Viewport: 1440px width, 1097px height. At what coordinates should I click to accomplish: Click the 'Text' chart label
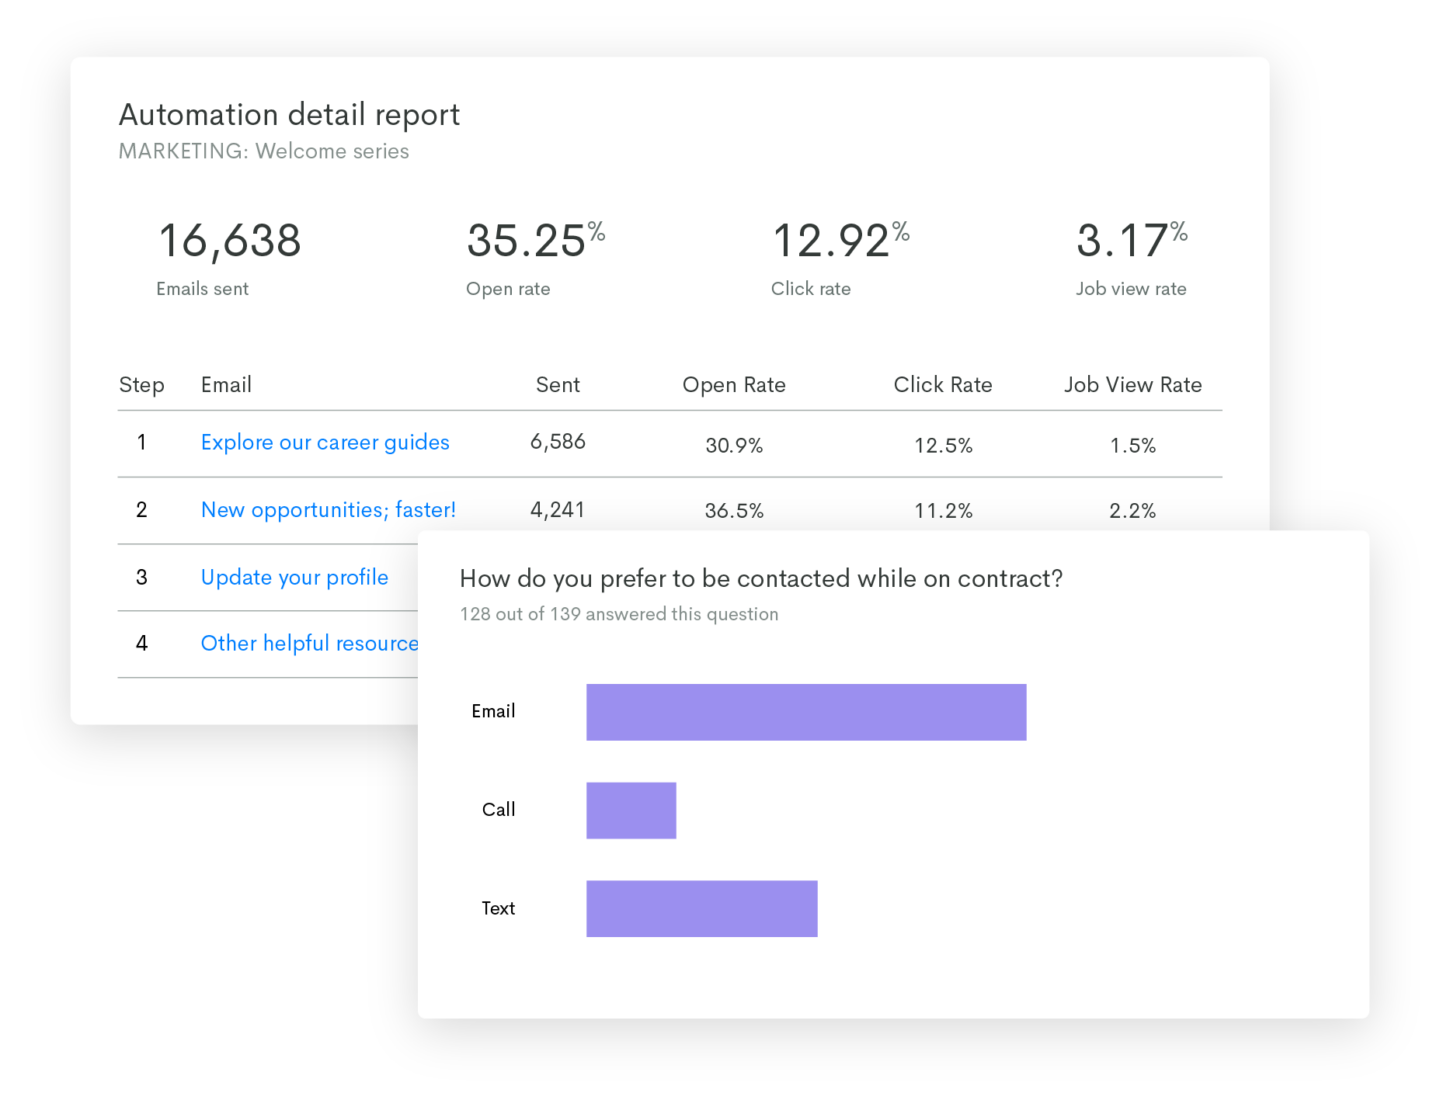click(x=498, y=908)
